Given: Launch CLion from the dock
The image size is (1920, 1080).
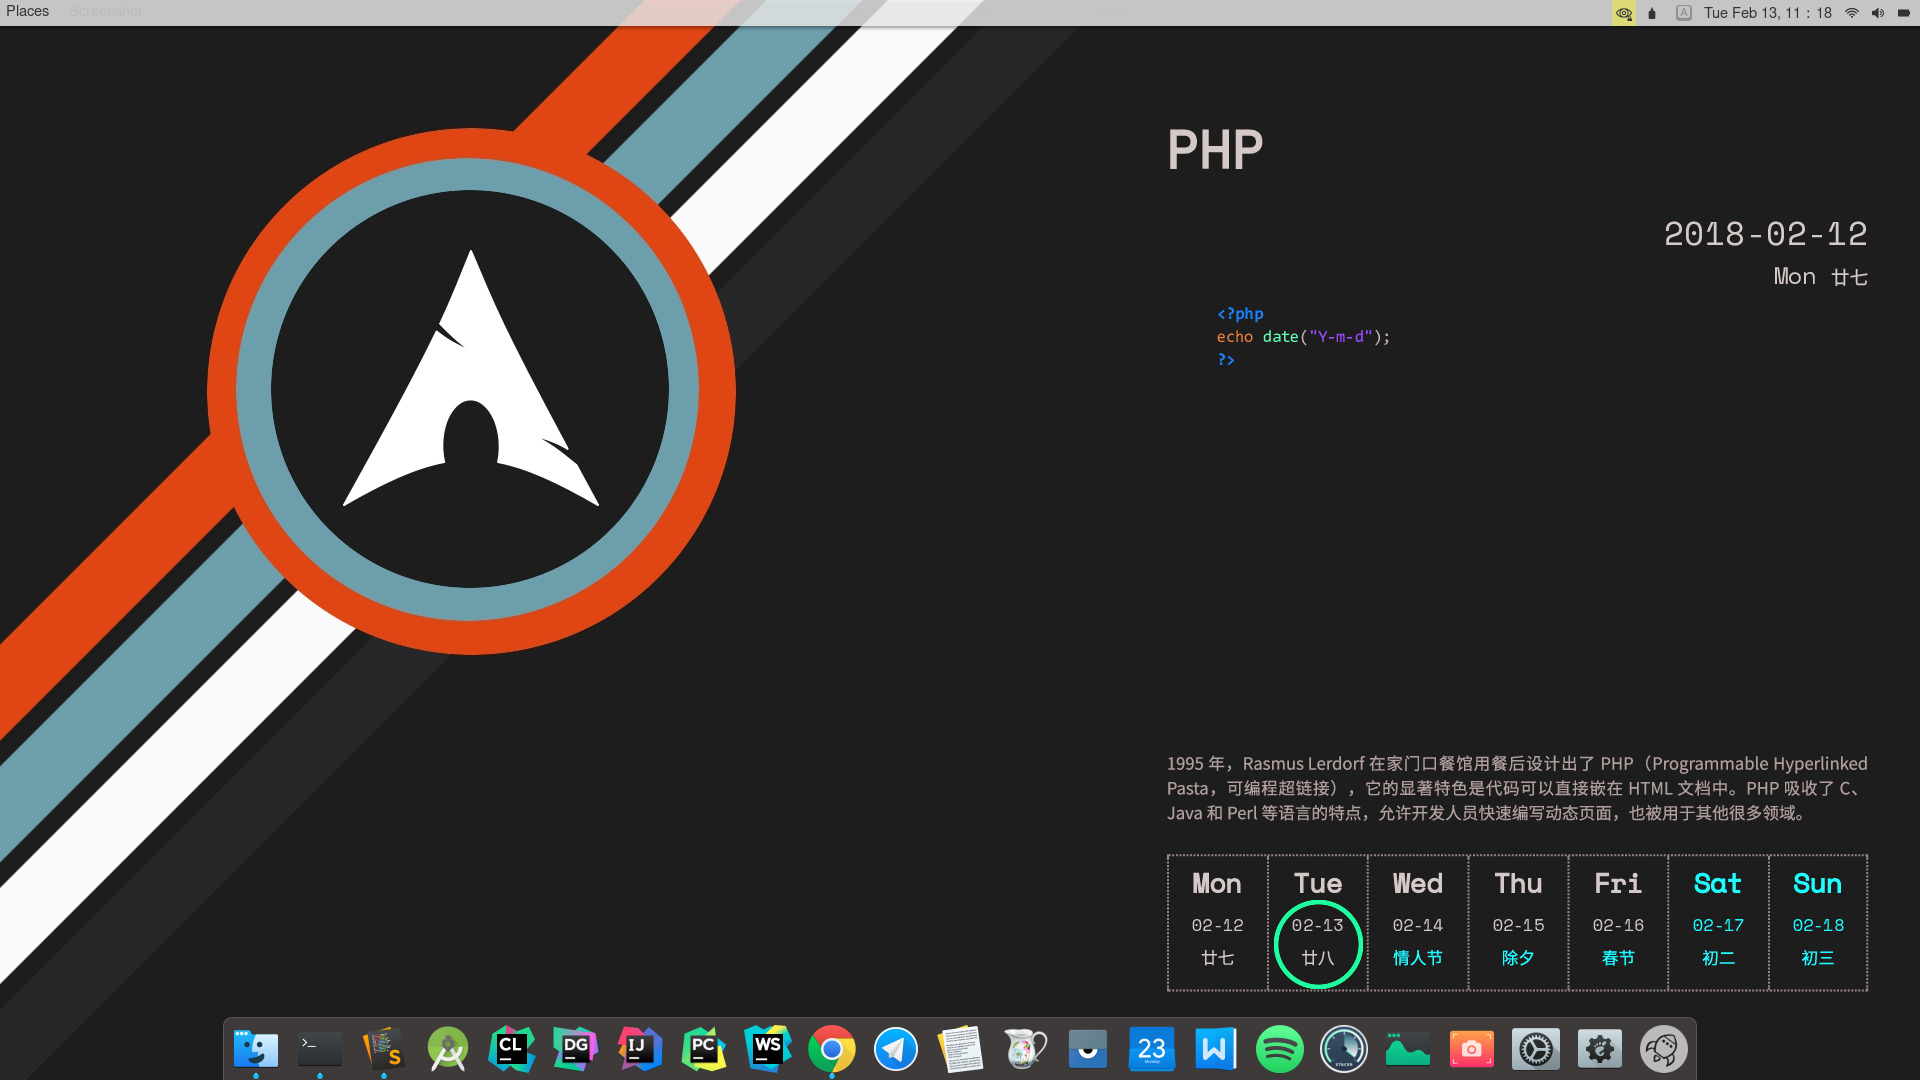Looking at the screenshot, I should click(511, 1049).
